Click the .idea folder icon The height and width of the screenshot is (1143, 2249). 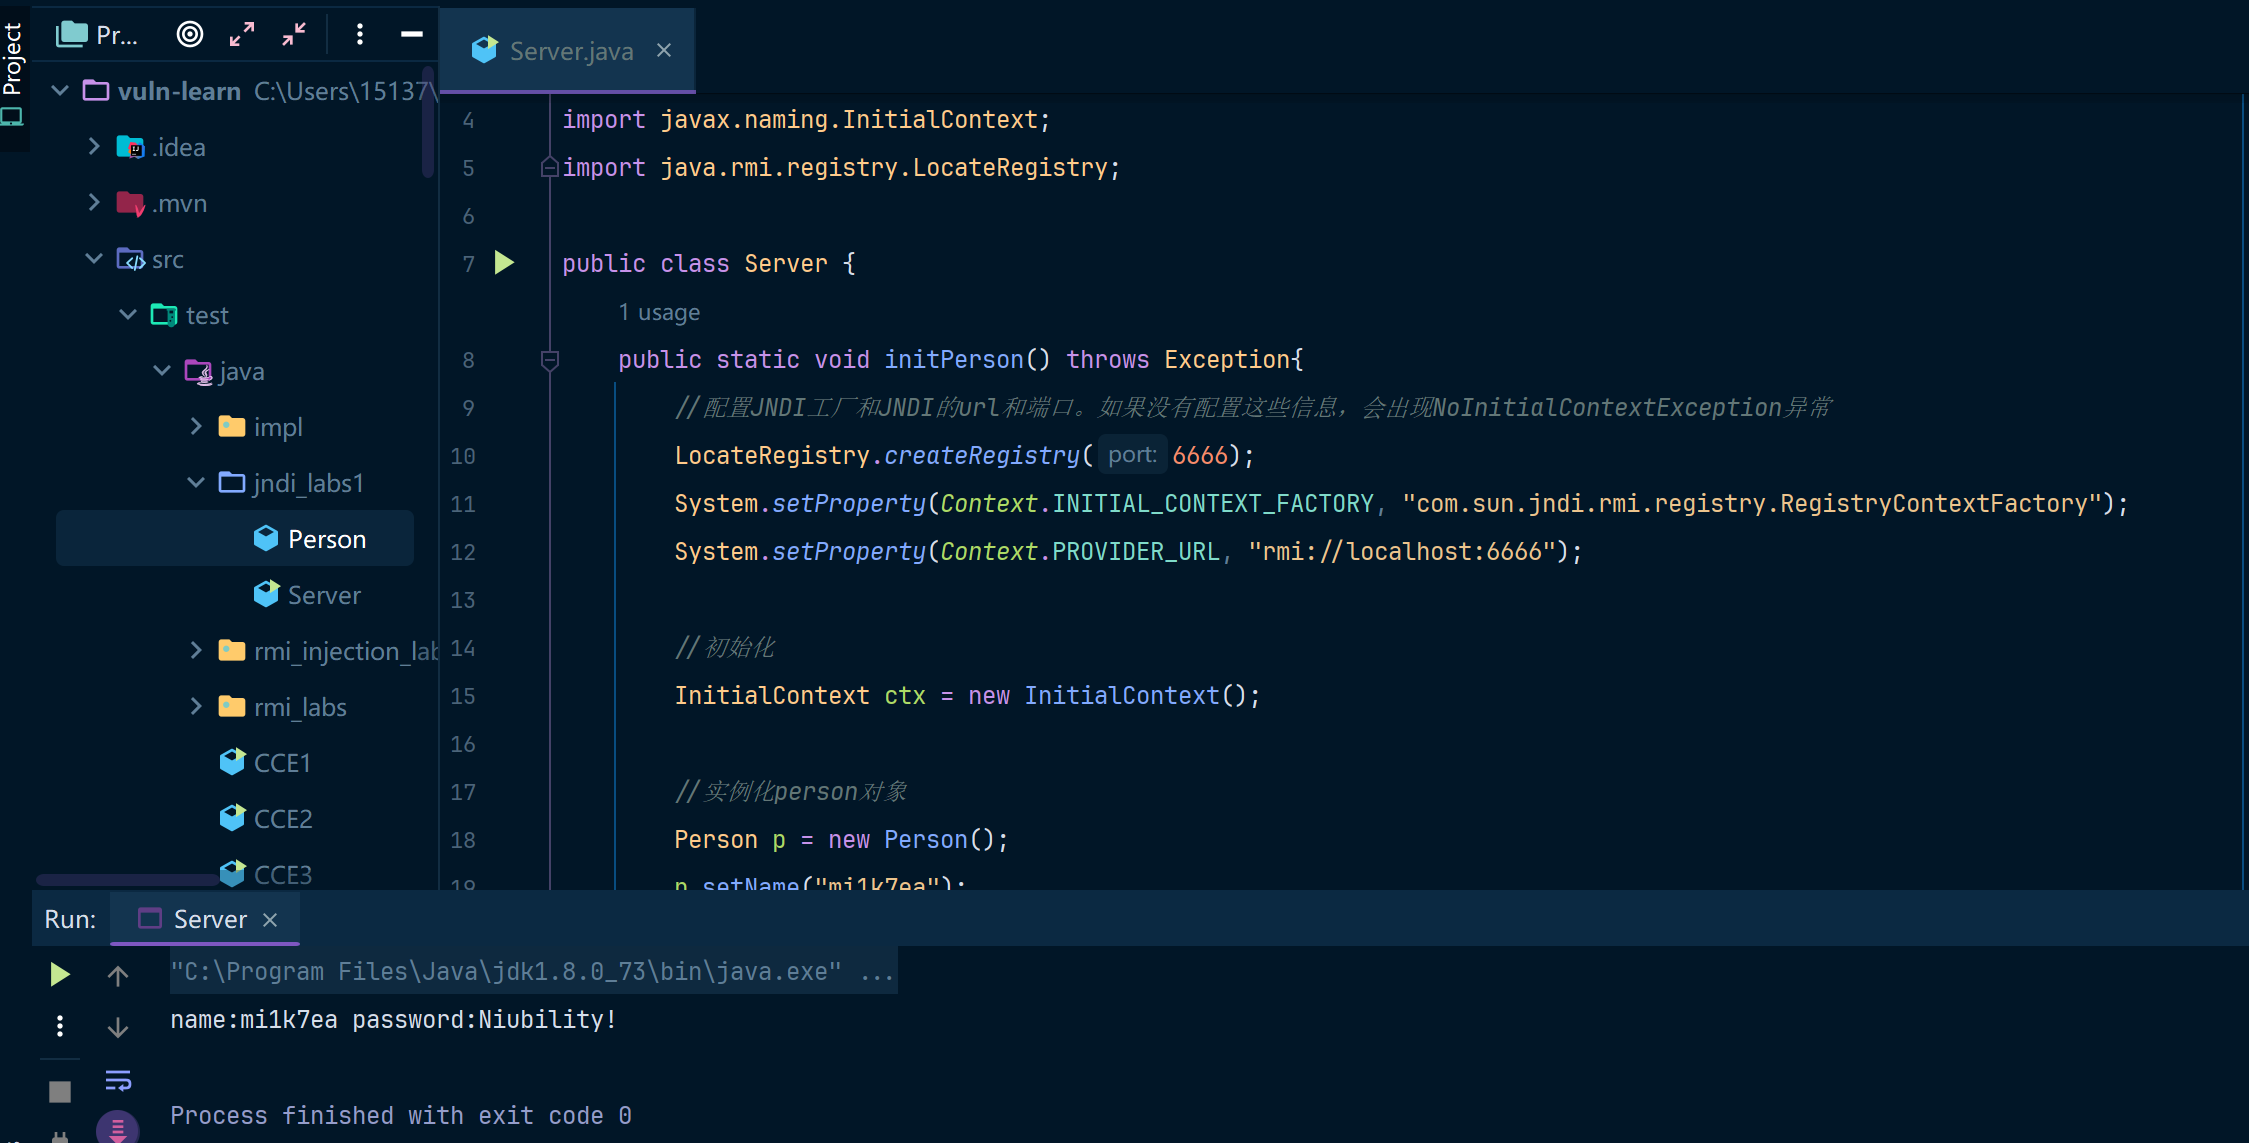coord(131,147)
